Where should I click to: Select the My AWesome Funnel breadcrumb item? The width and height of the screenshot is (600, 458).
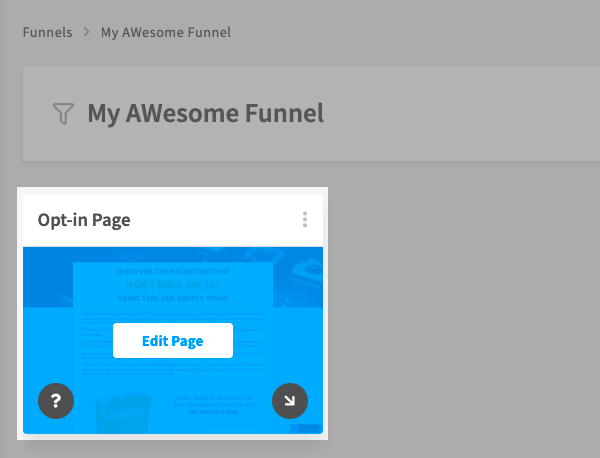[x=166, y=32]
